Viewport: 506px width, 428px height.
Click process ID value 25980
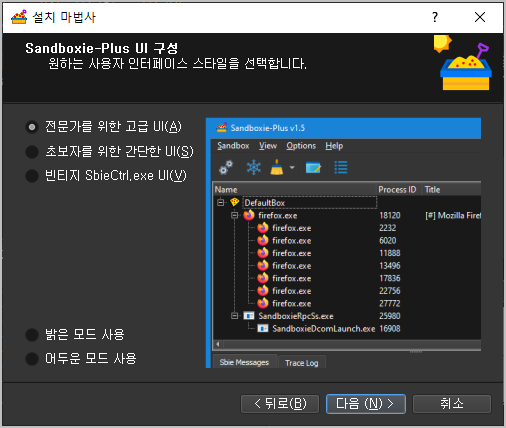390,316
